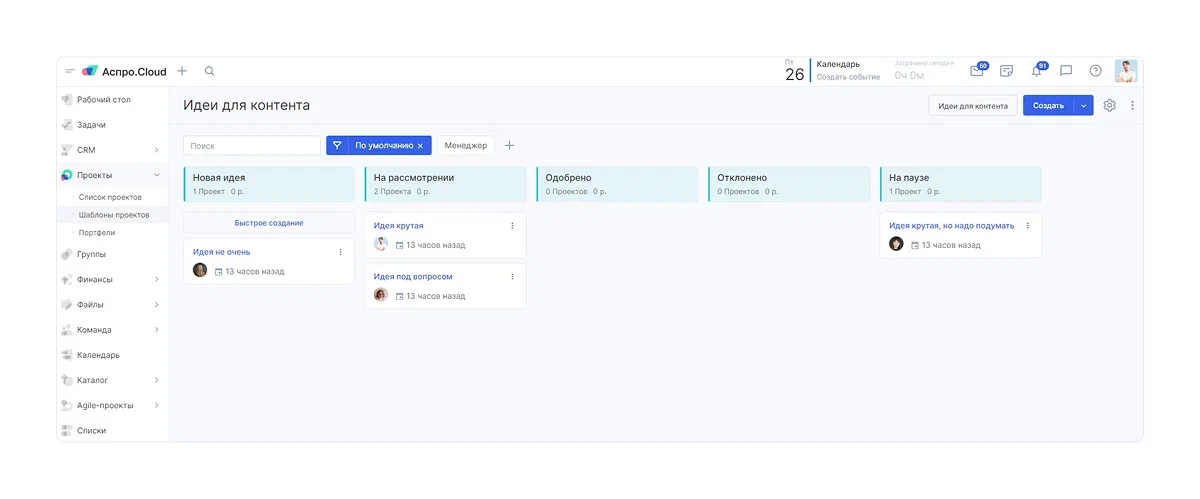Click the help question mark icon
1200x499 pixels.
(x=1095, y=71)
